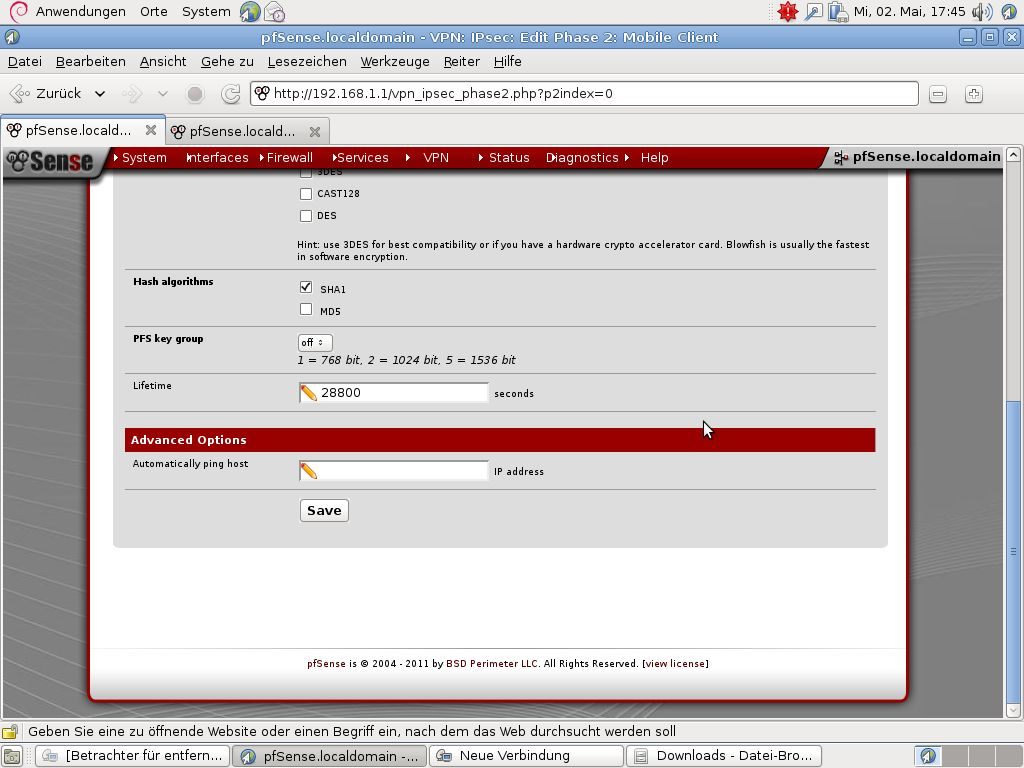Click the Debian swirl logo in top panel

pyautogui.click(x=19, y=11)
